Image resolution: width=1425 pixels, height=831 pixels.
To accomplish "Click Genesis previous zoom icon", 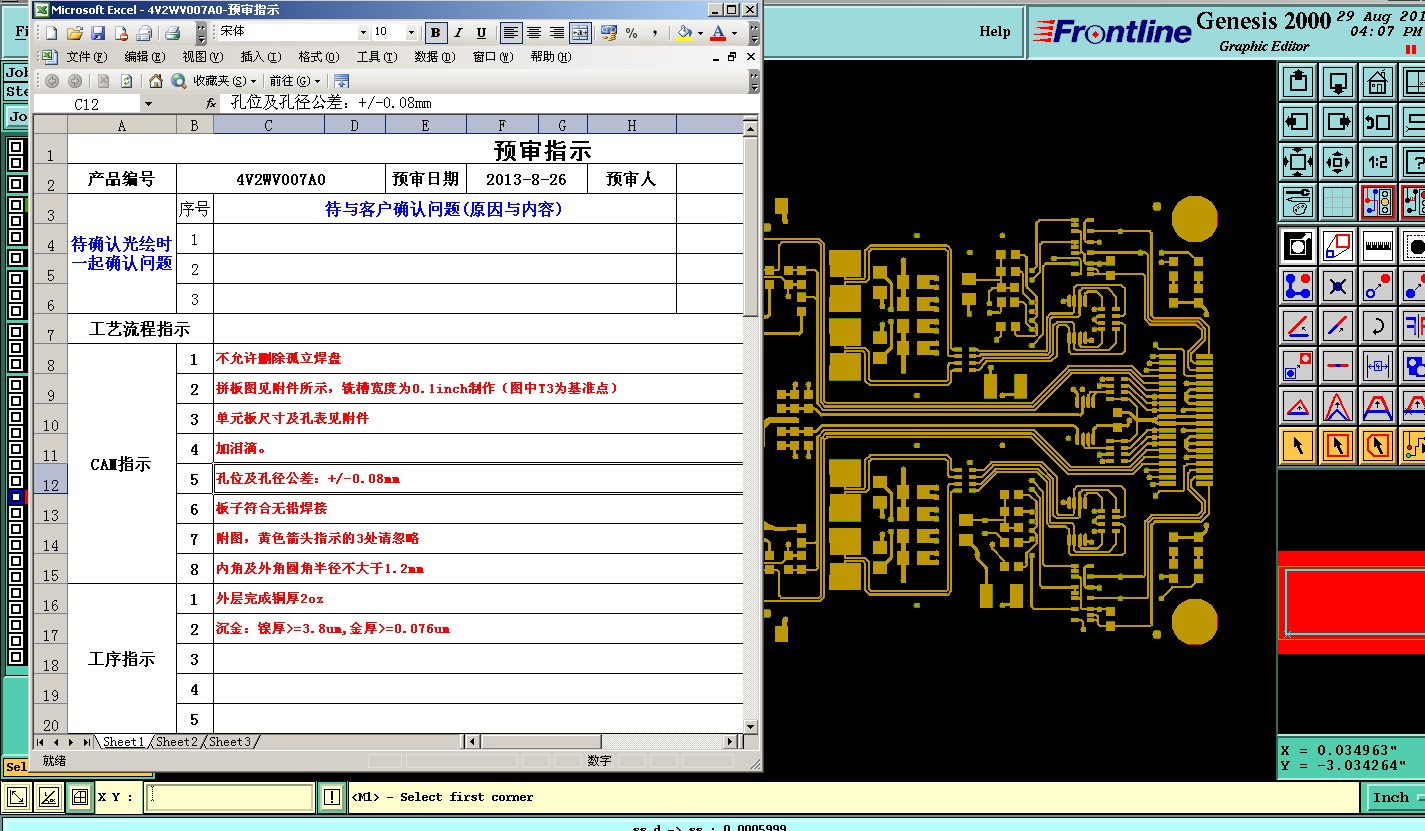I will (x=1378, y=122).
